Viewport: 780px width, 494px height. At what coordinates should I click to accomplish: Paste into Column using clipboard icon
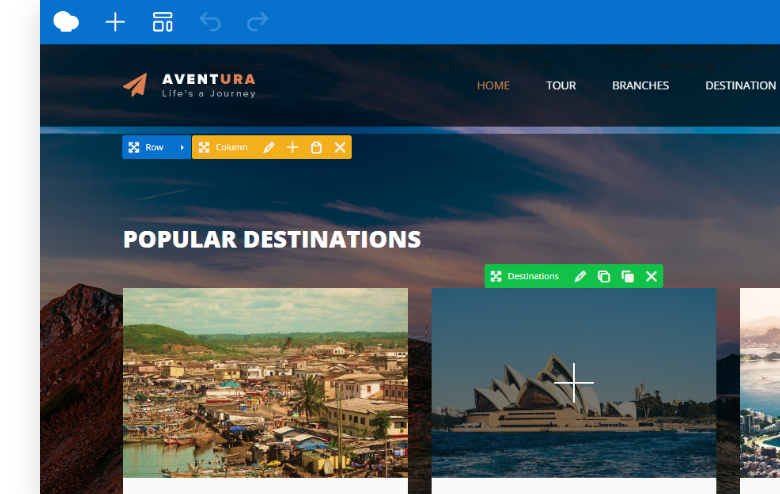point(316,147)
